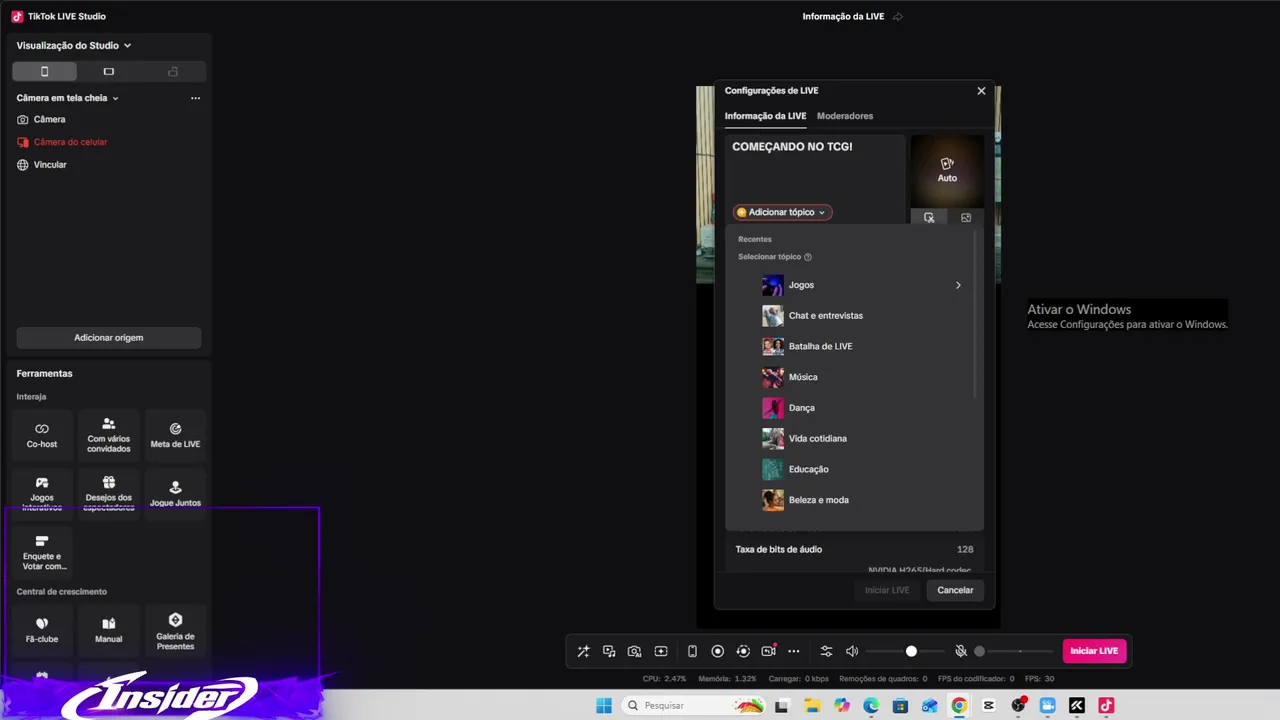This screenshot has width=1280, height=720.
Task: Switch to landscape layout mode
Action: pyautogui.click(x=109, y=72)
